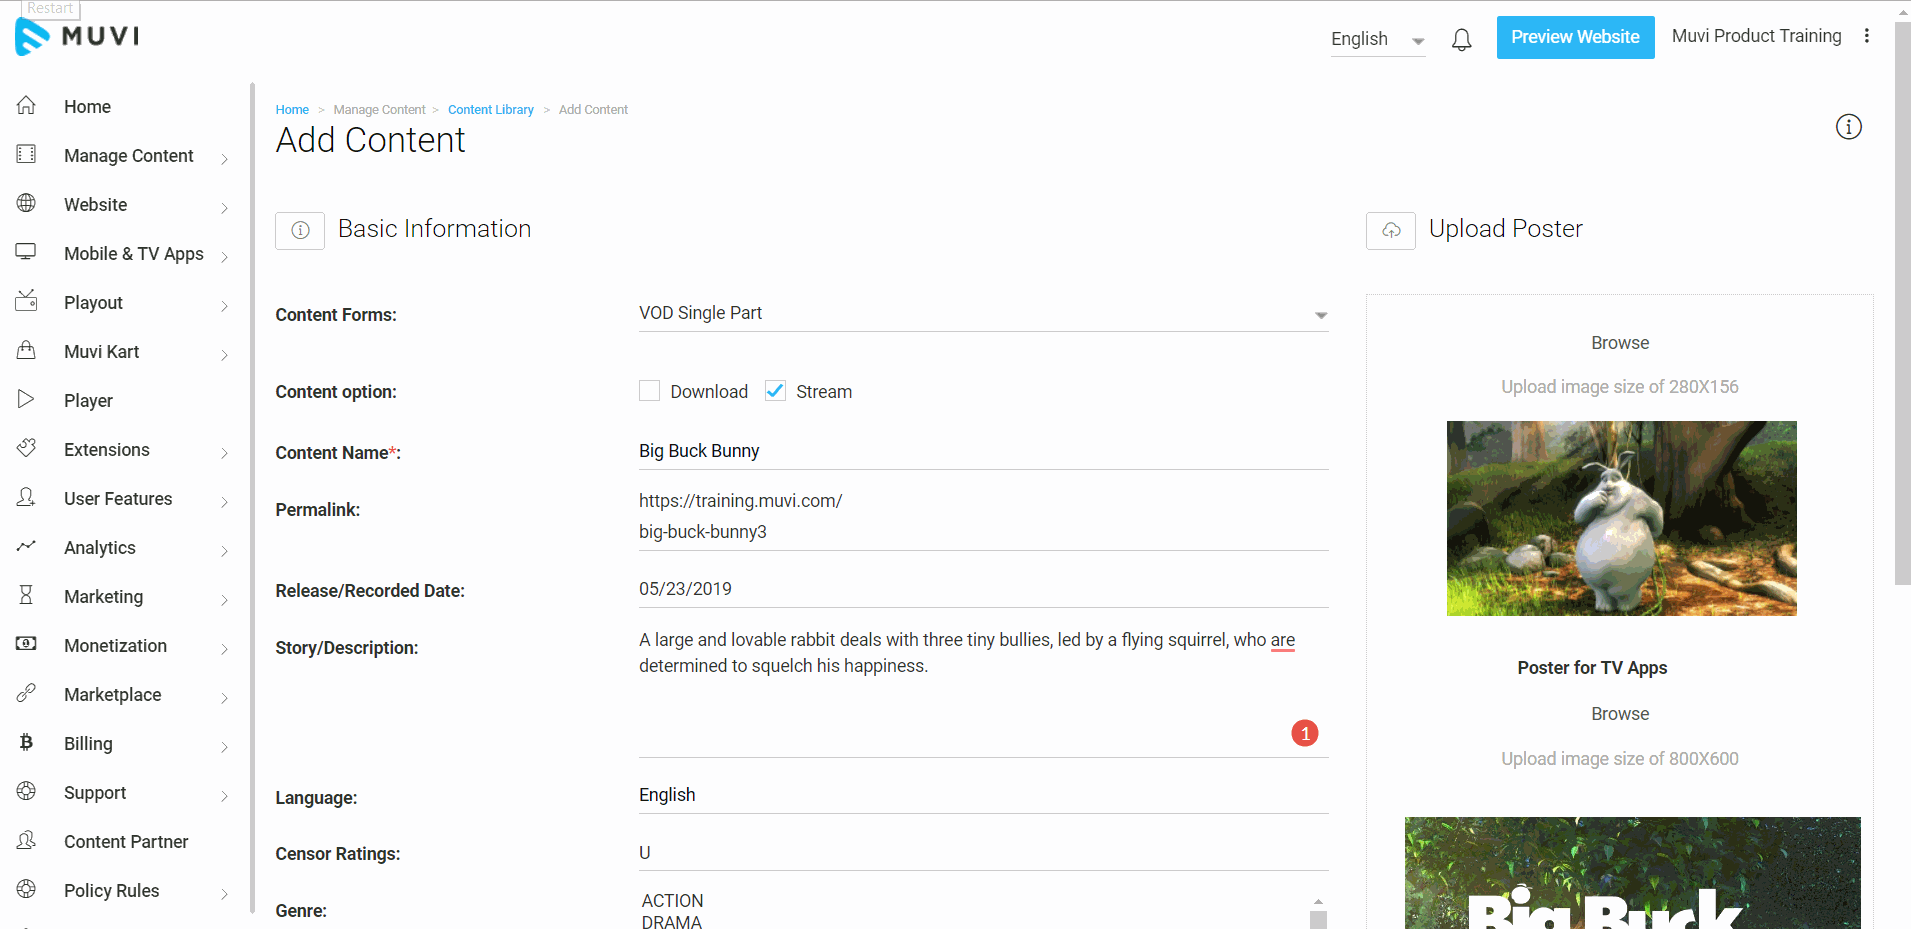
Task: Click Browse under Poster for TV Apps
Action: click(1620, 714)
